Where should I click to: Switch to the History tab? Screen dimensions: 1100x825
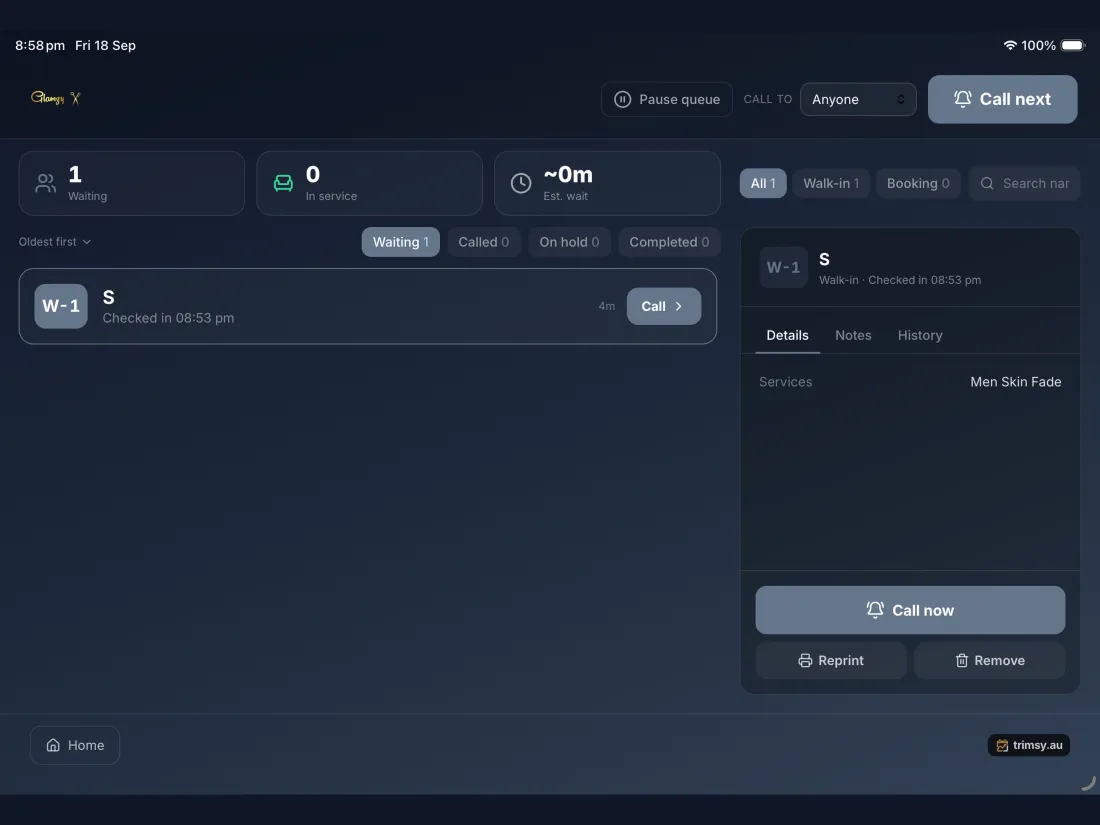coord(920,335)
